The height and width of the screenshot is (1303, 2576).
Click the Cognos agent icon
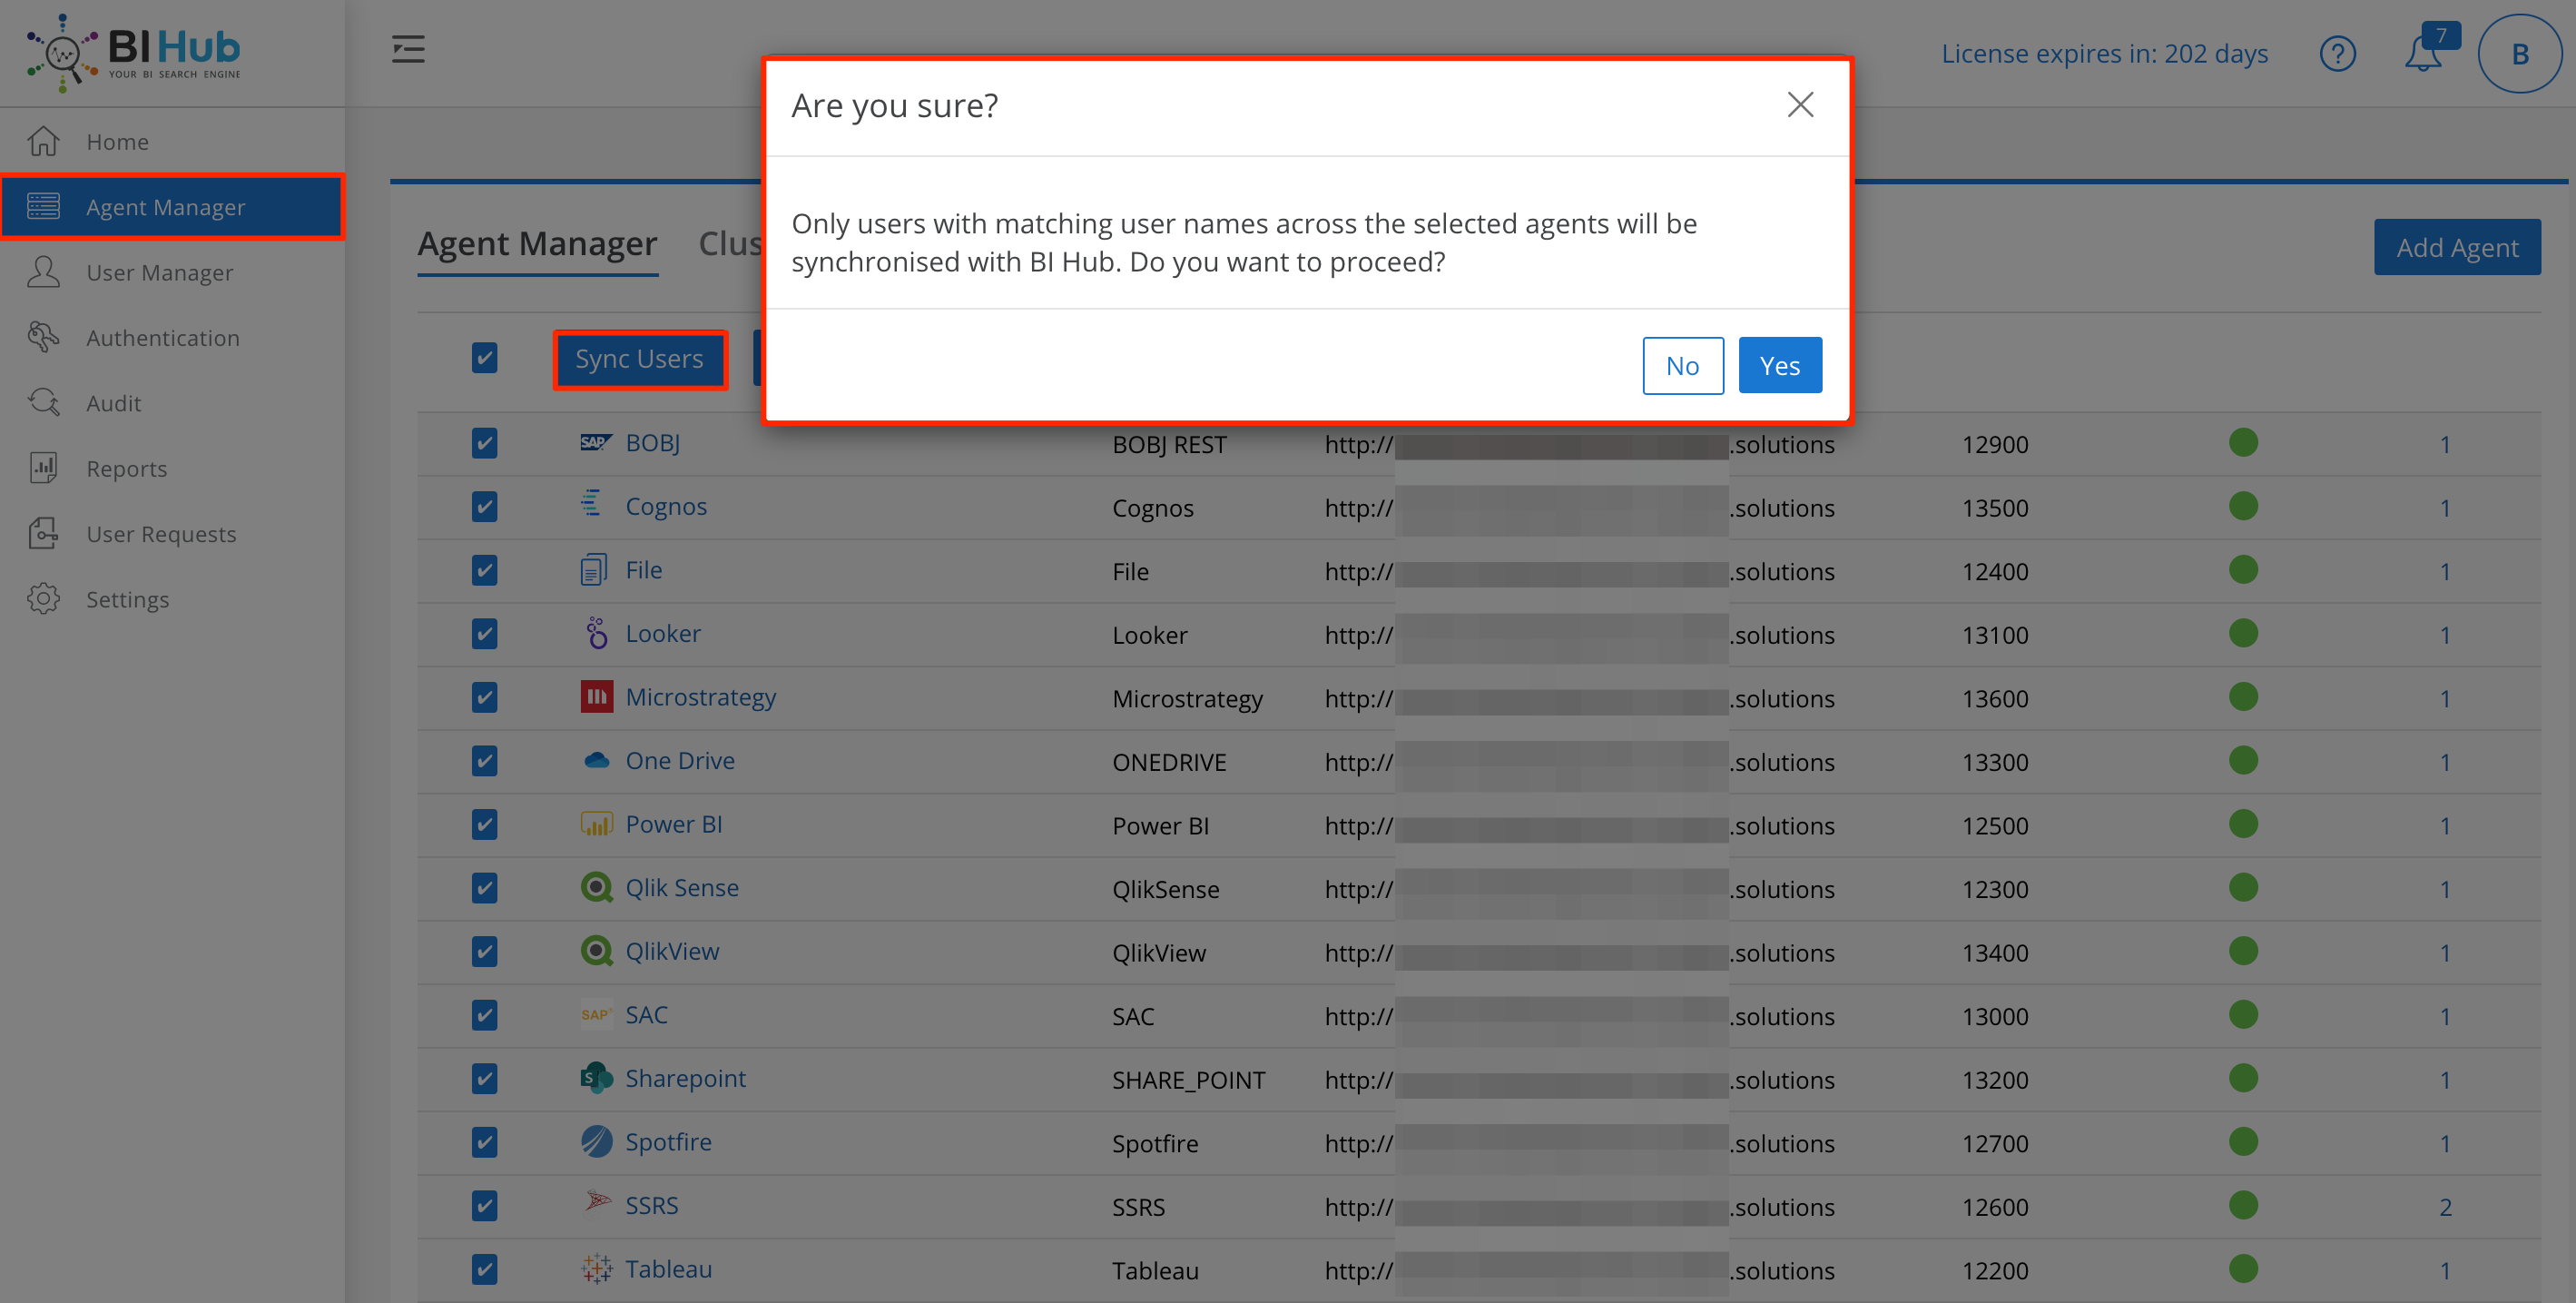click(x=592, y=503)
